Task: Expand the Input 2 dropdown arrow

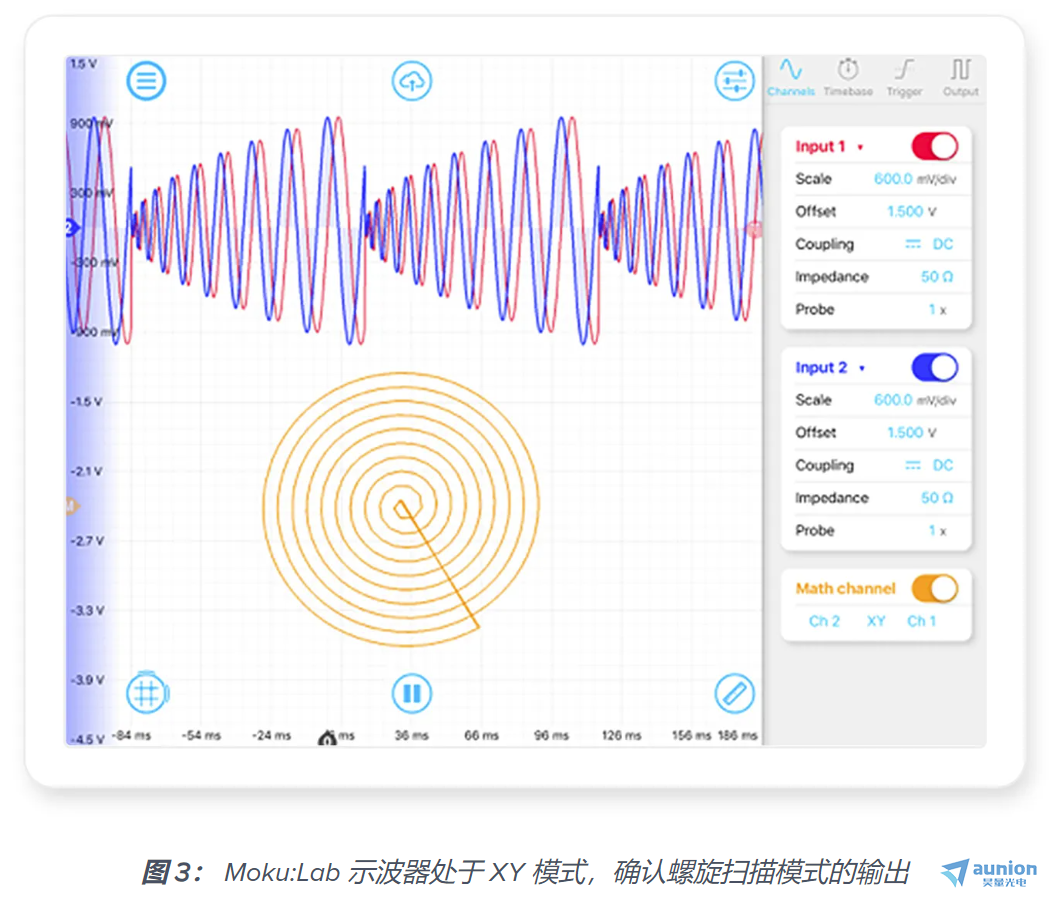Action: click(862, 368)
